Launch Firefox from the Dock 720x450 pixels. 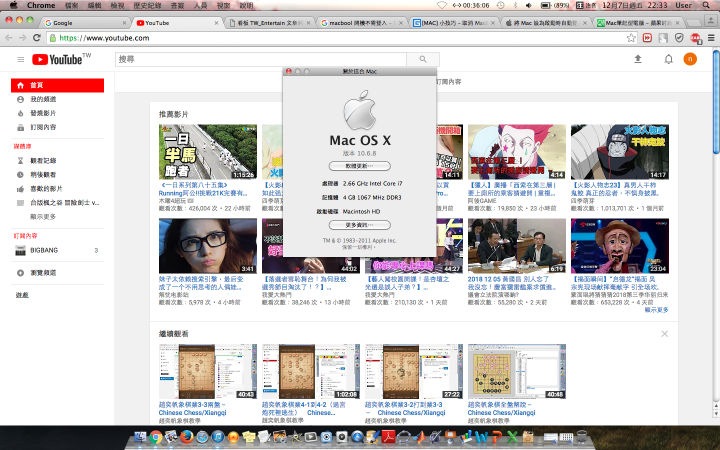click(x=186, y=437)
